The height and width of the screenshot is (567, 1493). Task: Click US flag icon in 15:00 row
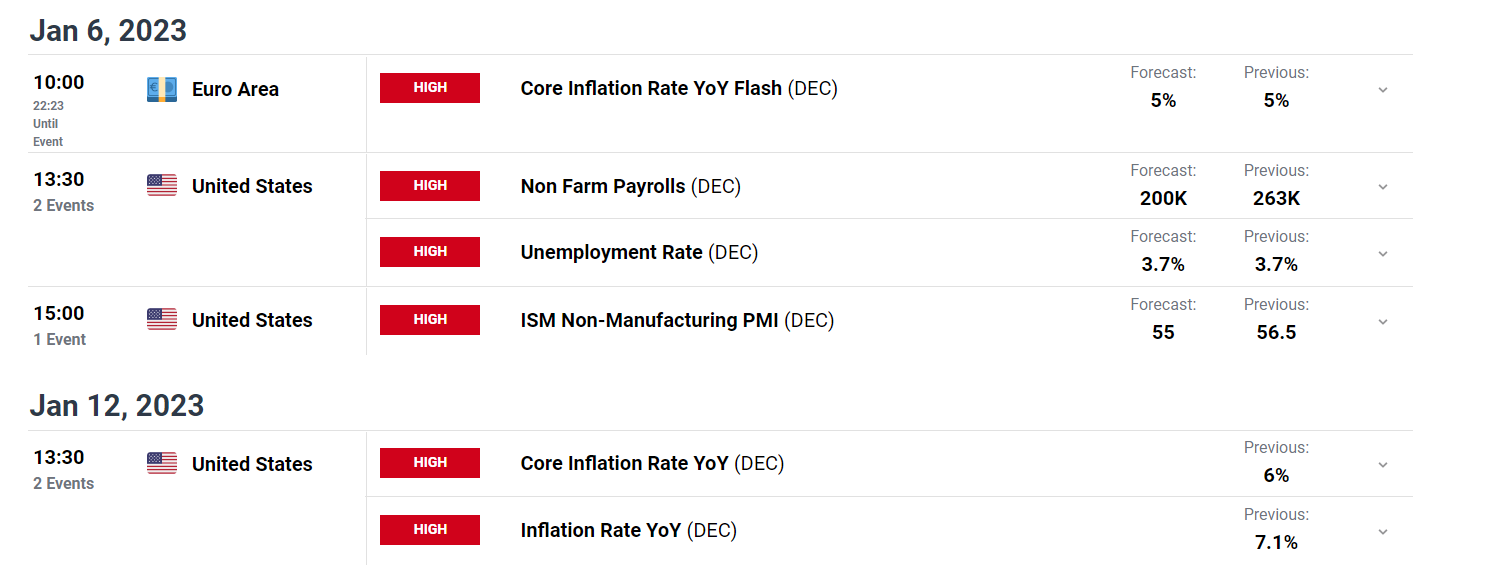[x=162, y=319]
